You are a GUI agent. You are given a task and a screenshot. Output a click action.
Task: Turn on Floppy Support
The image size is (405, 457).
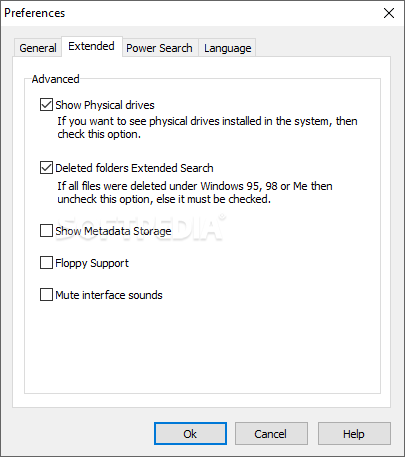(x=46, y=263)
